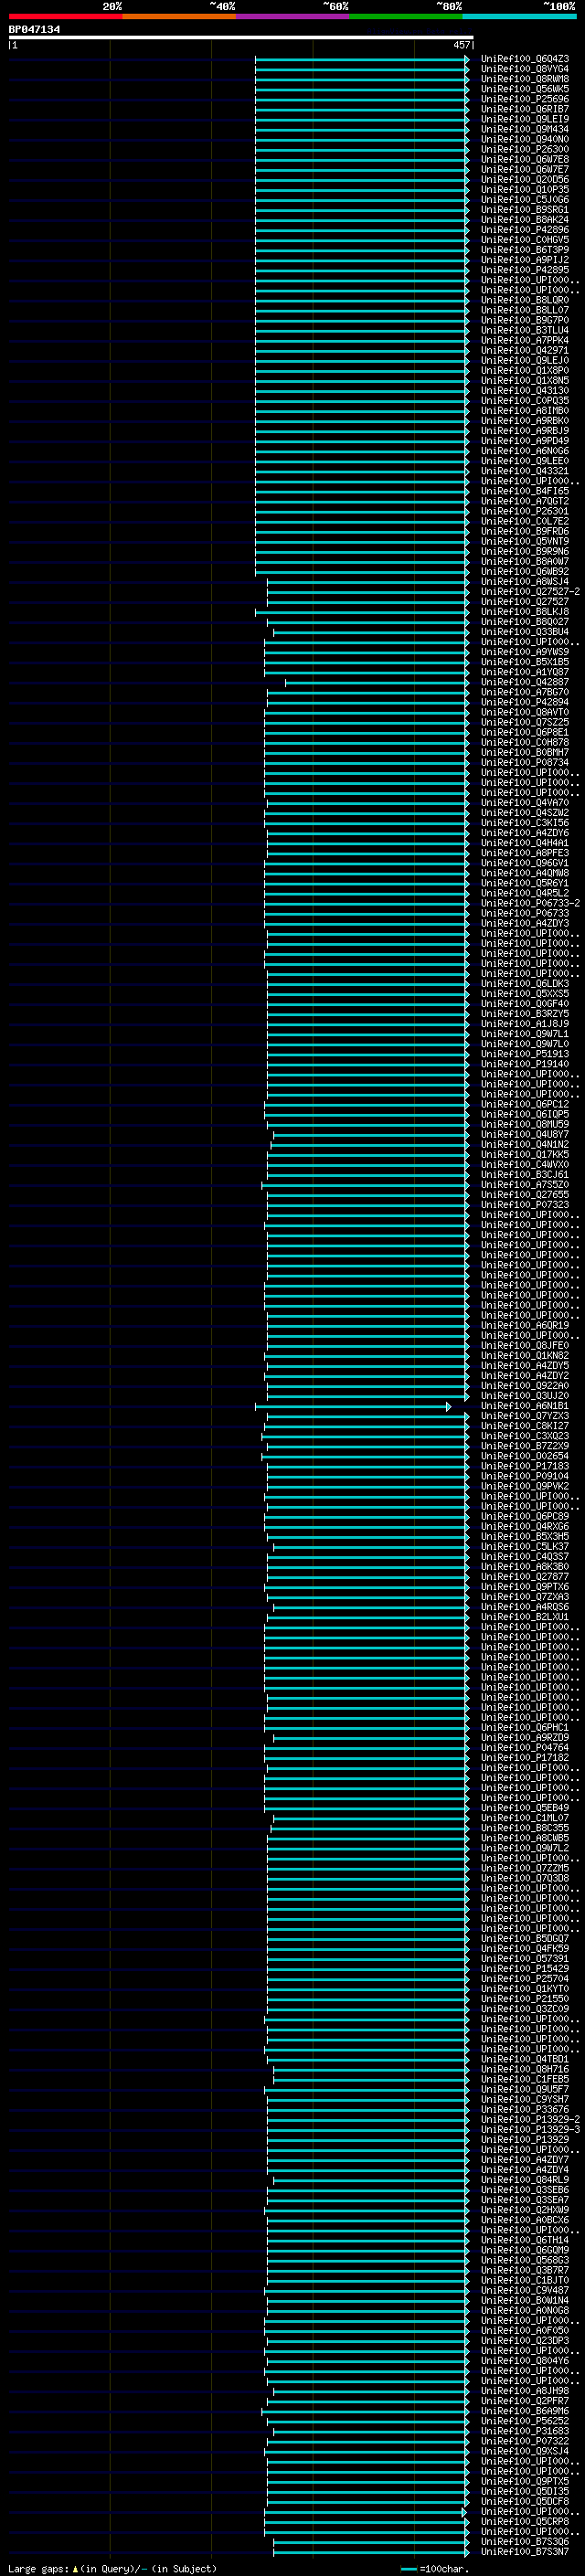Open hit UniRef100_Q6Q4Z3
Screen dimensions: 585x2576
pyautogui.click(x=525, y=59)
